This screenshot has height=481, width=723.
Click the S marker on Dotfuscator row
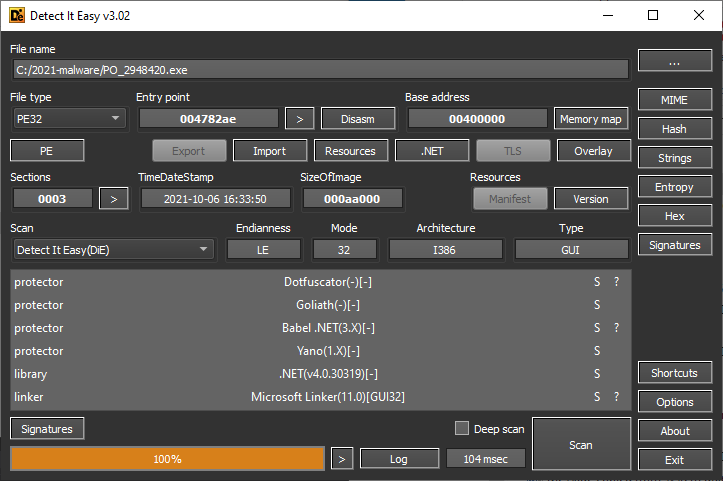pos(597,282)
